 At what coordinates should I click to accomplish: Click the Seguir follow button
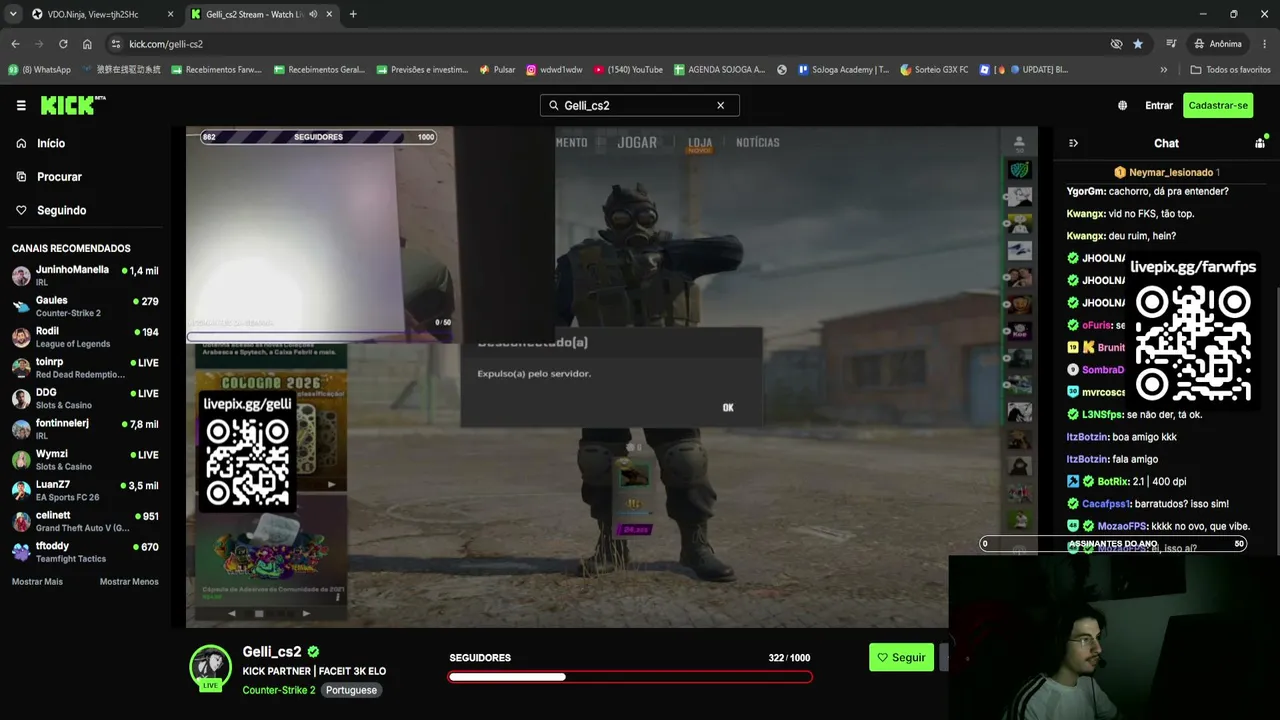901,657
